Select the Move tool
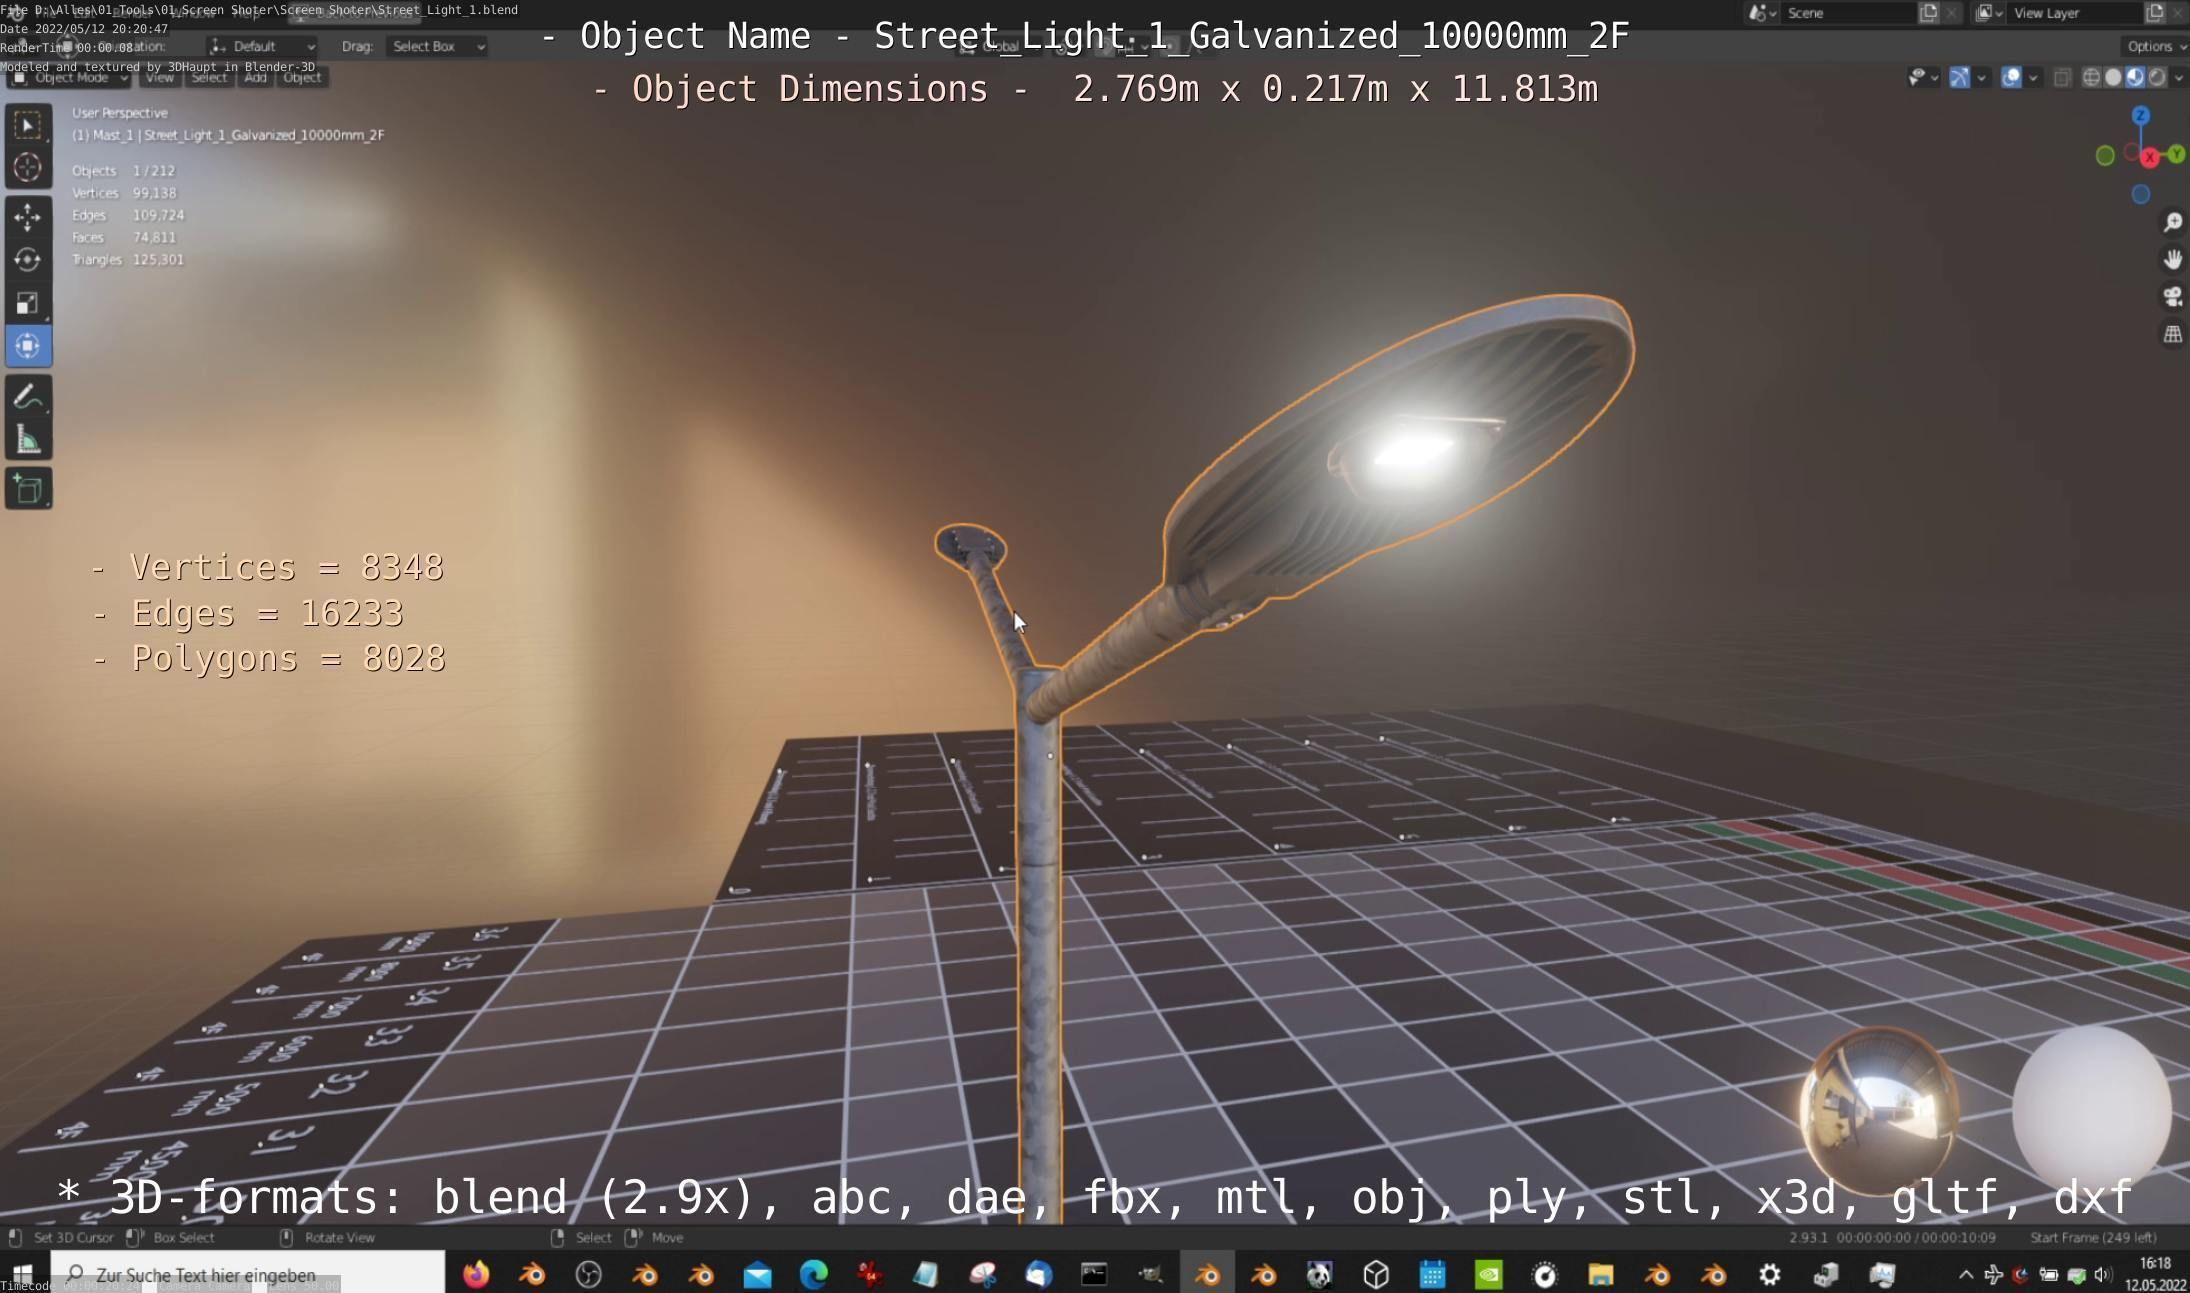The image size is (2190, 1293). 28,216
